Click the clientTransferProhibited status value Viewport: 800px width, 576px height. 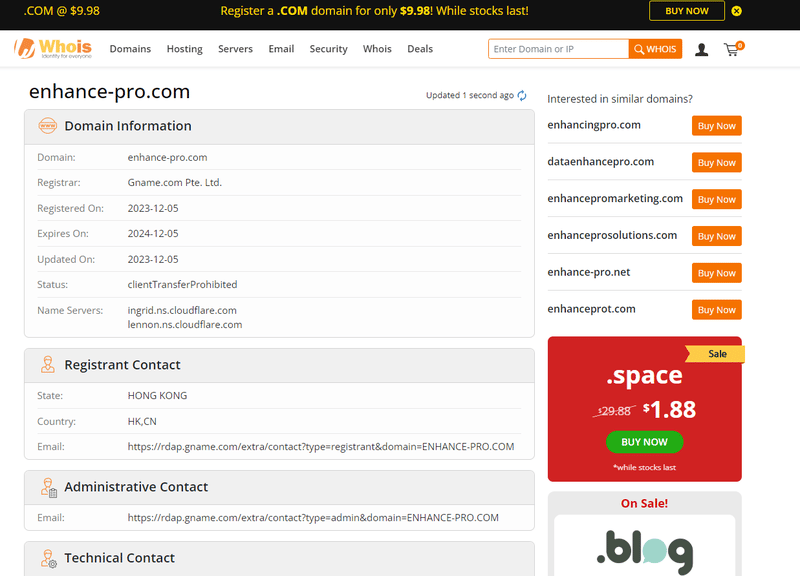click(x=182, y=285)
